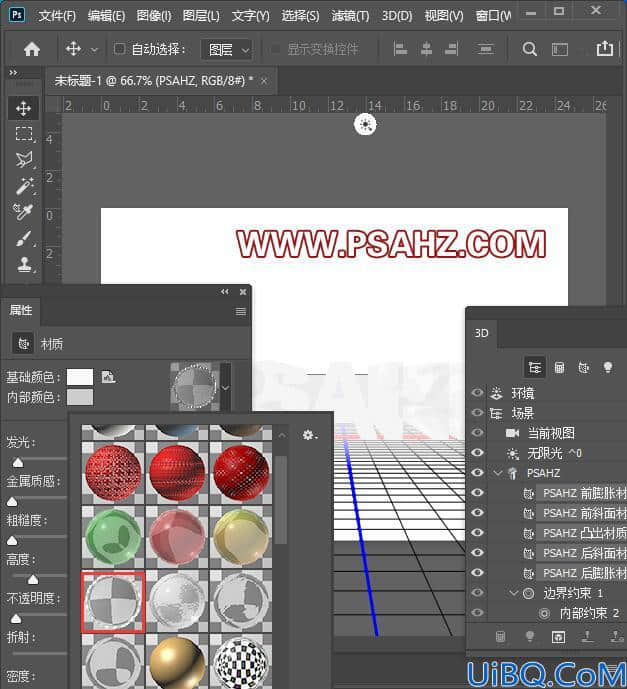Open Move tool preset picker arrow
627x689 pixels.
pos(94,50)
